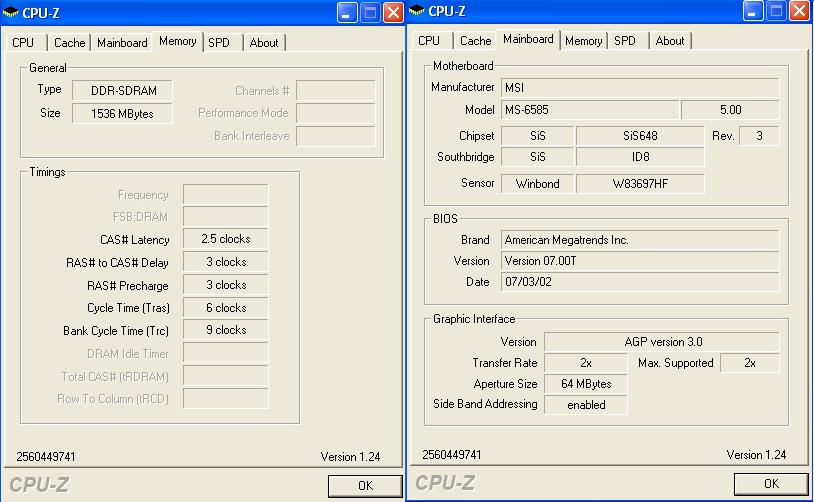Click Bank Cycle Time (Trc) value 9 clocks
Image resolution: width=814 pixels, height=502 pixels.
click(226, 330)
